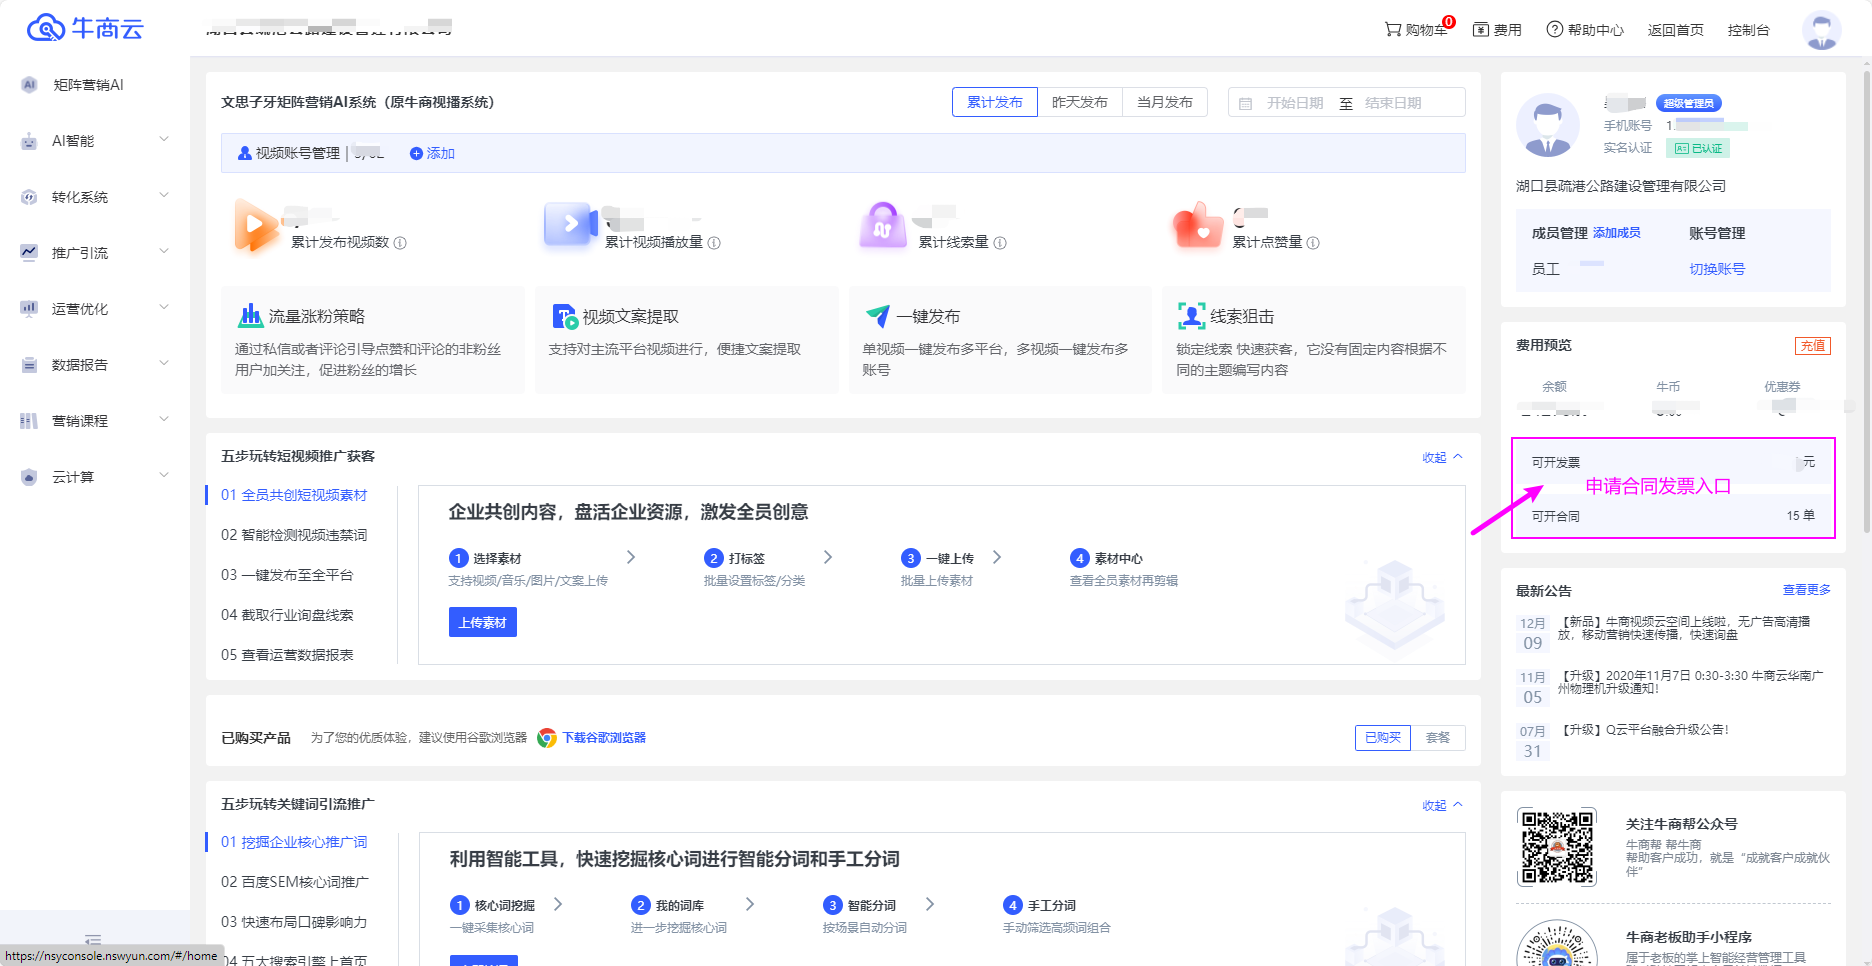Image resolution: width=1872 pixels, height=966 pixels.
Task: Click the plus icon 添加 video account
Action: (416, 153)
